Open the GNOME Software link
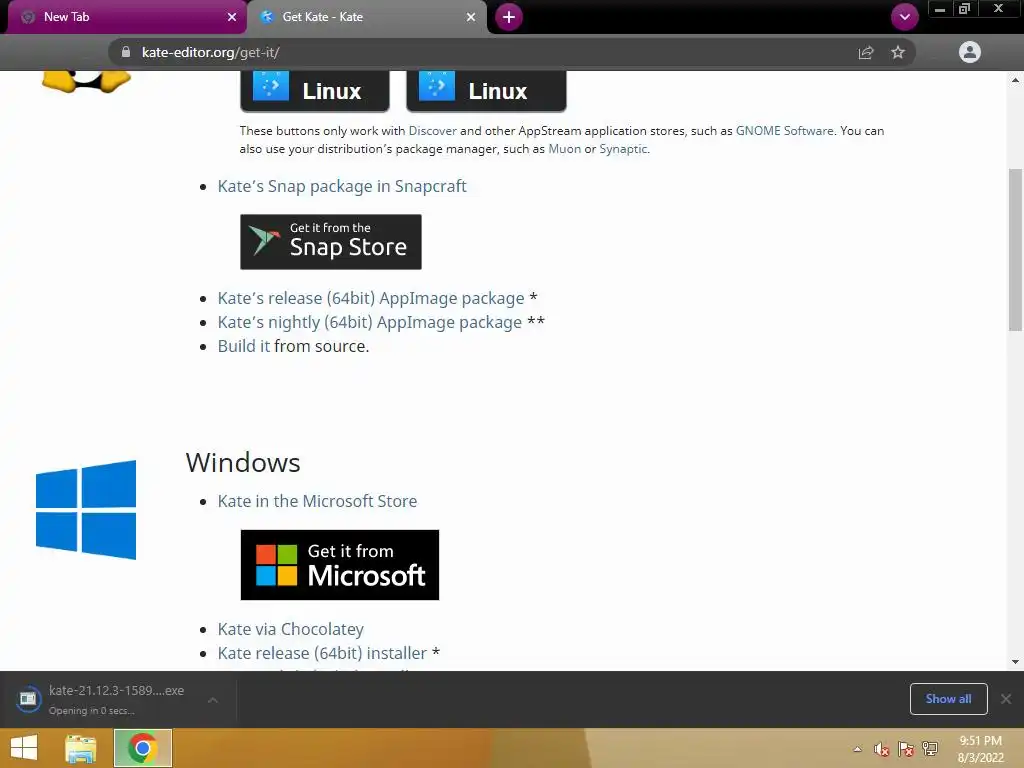The height and width of the screenshot is (768, 1024). pos(784,131)
